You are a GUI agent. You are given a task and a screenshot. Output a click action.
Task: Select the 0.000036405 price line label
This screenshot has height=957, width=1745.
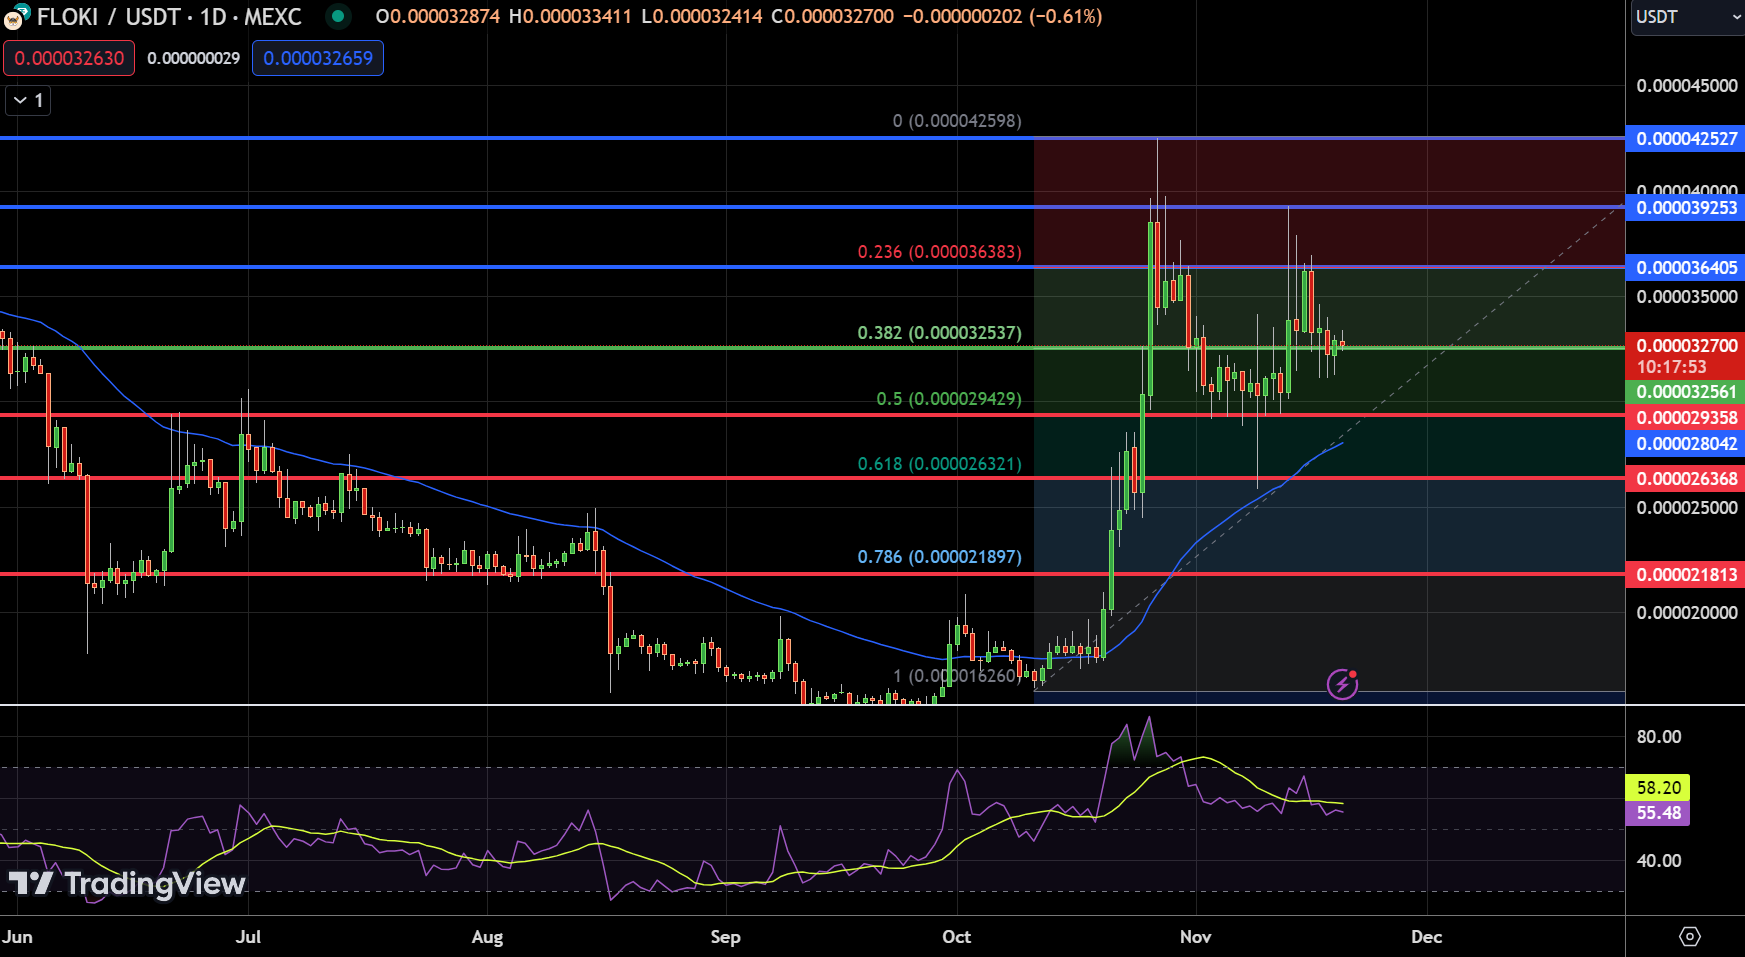click(1686, 268)
